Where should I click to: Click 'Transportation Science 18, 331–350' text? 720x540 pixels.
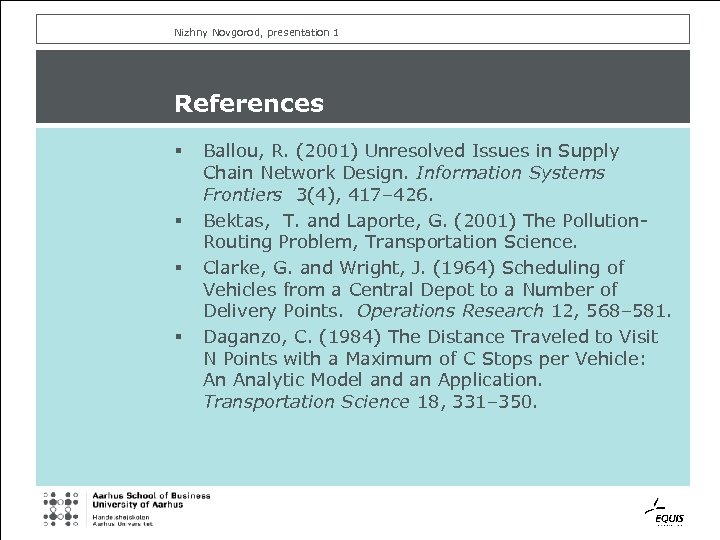pyautogui.click(x=370, y=402)
